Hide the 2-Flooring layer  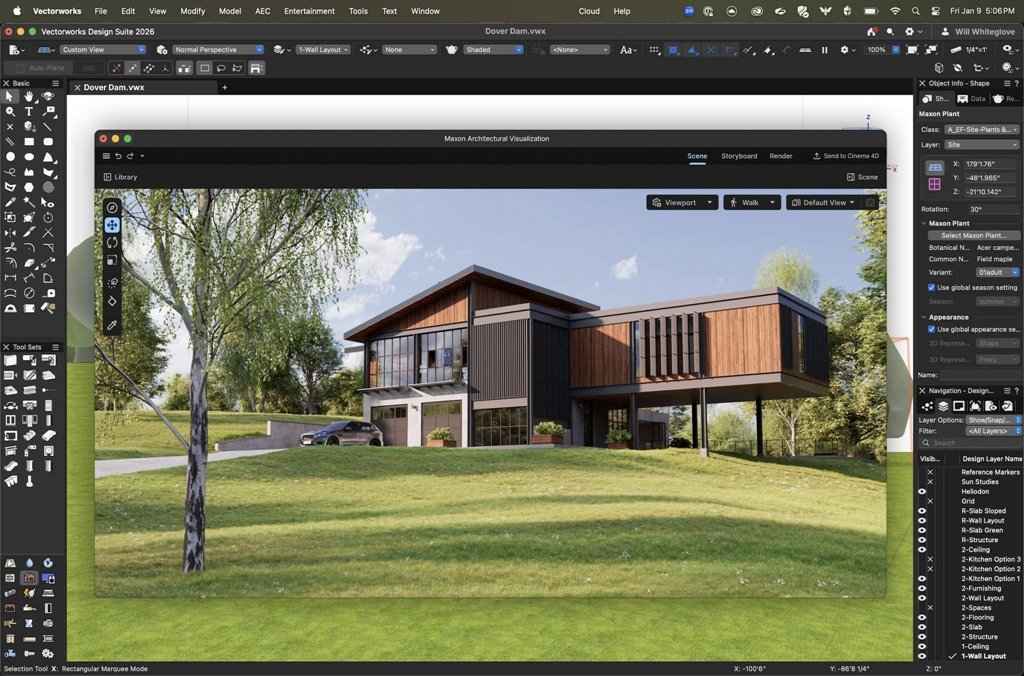point(922,617)
